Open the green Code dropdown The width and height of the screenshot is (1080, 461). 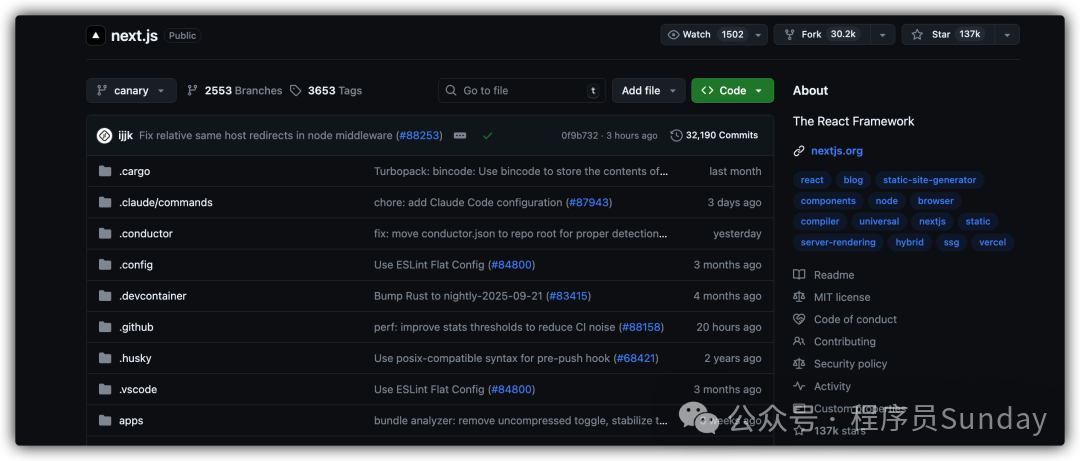(732, 90)
